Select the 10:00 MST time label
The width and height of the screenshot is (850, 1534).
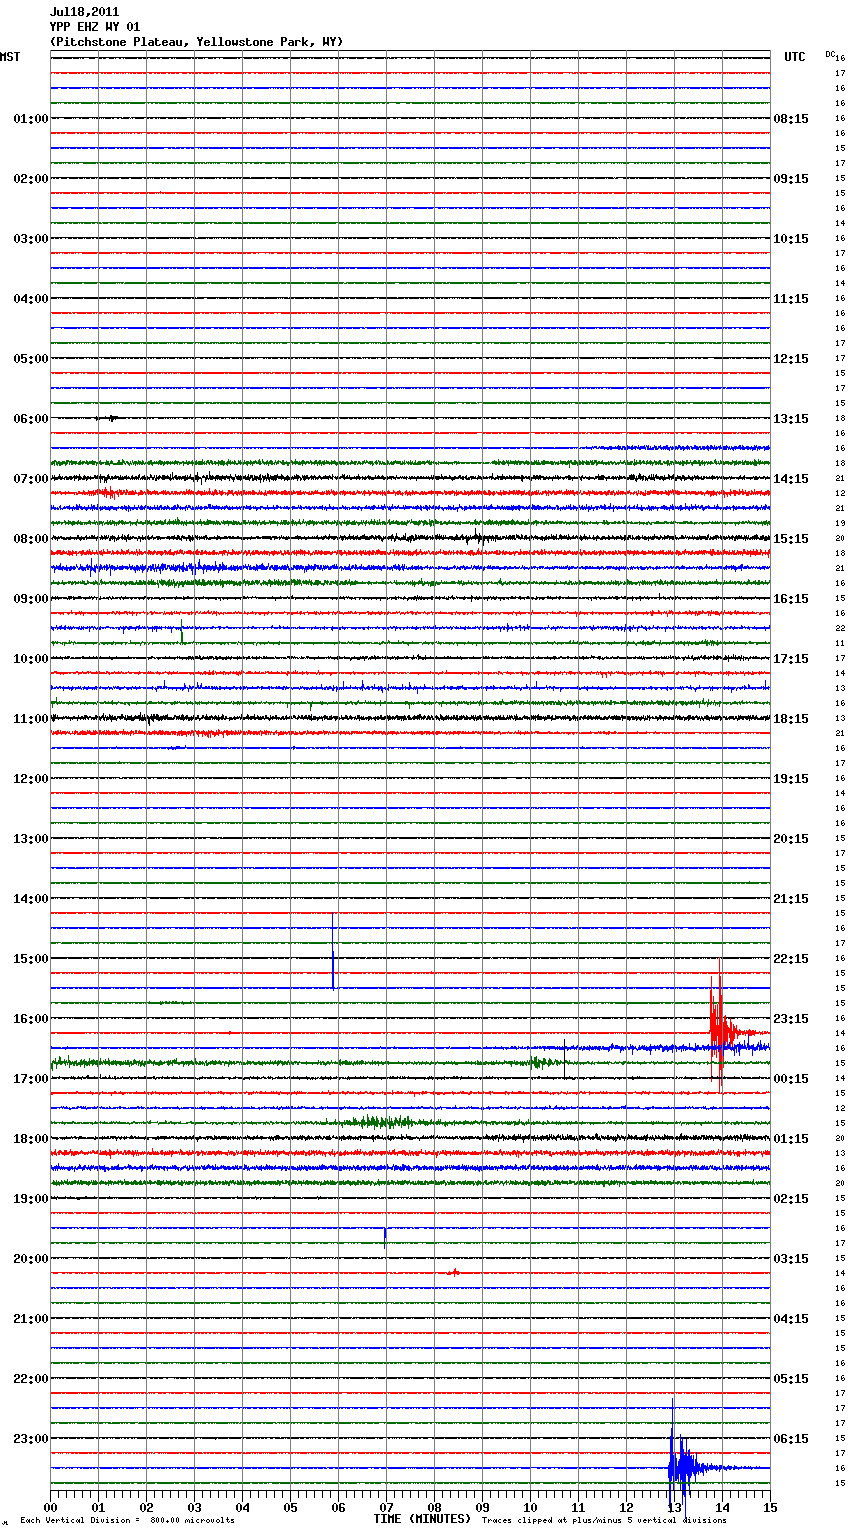pyautogui.click(x=30, y=659)
